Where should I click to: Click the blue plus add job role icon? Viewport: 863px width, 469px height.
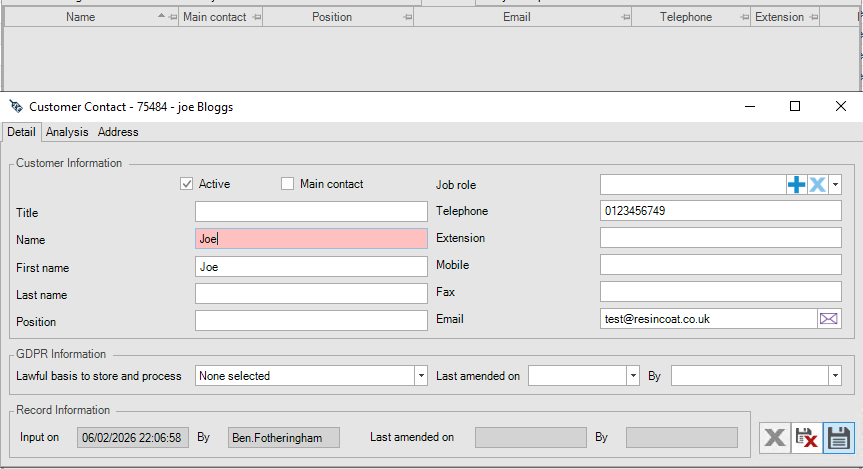[x=796, y=185]
